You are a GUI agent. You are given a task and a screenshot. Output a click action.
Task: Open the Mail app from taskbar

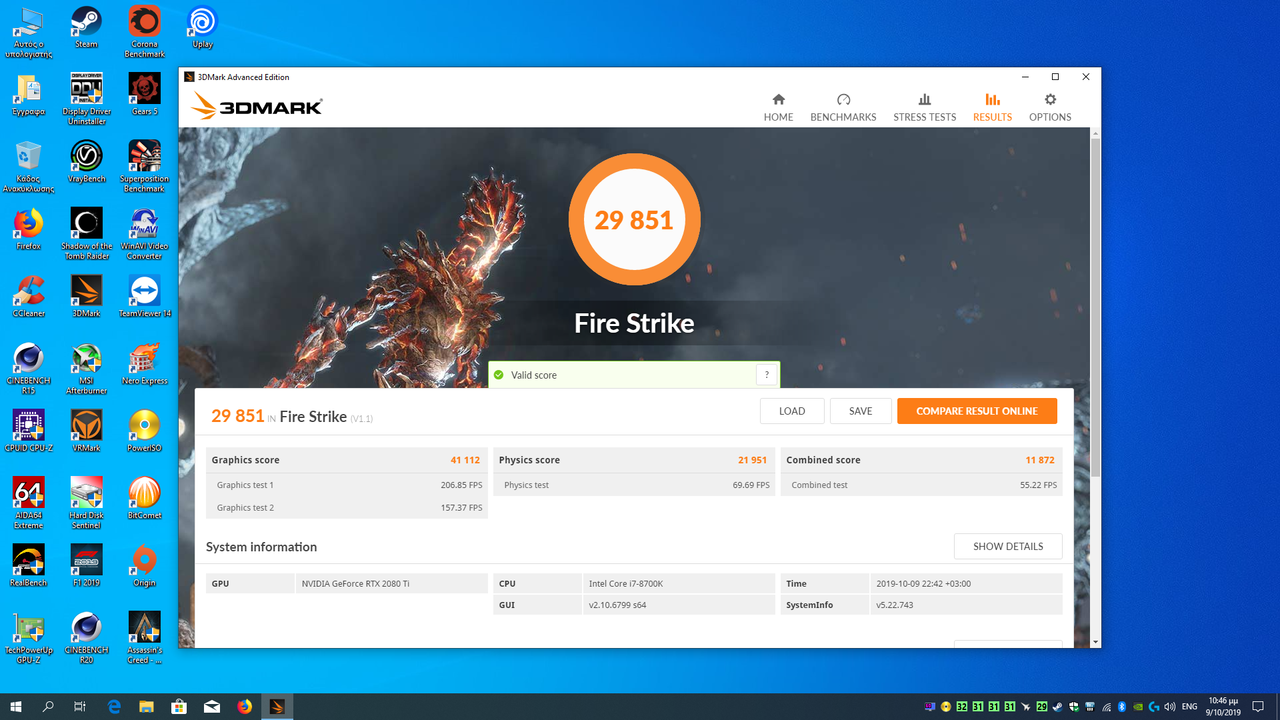point(212,706)
